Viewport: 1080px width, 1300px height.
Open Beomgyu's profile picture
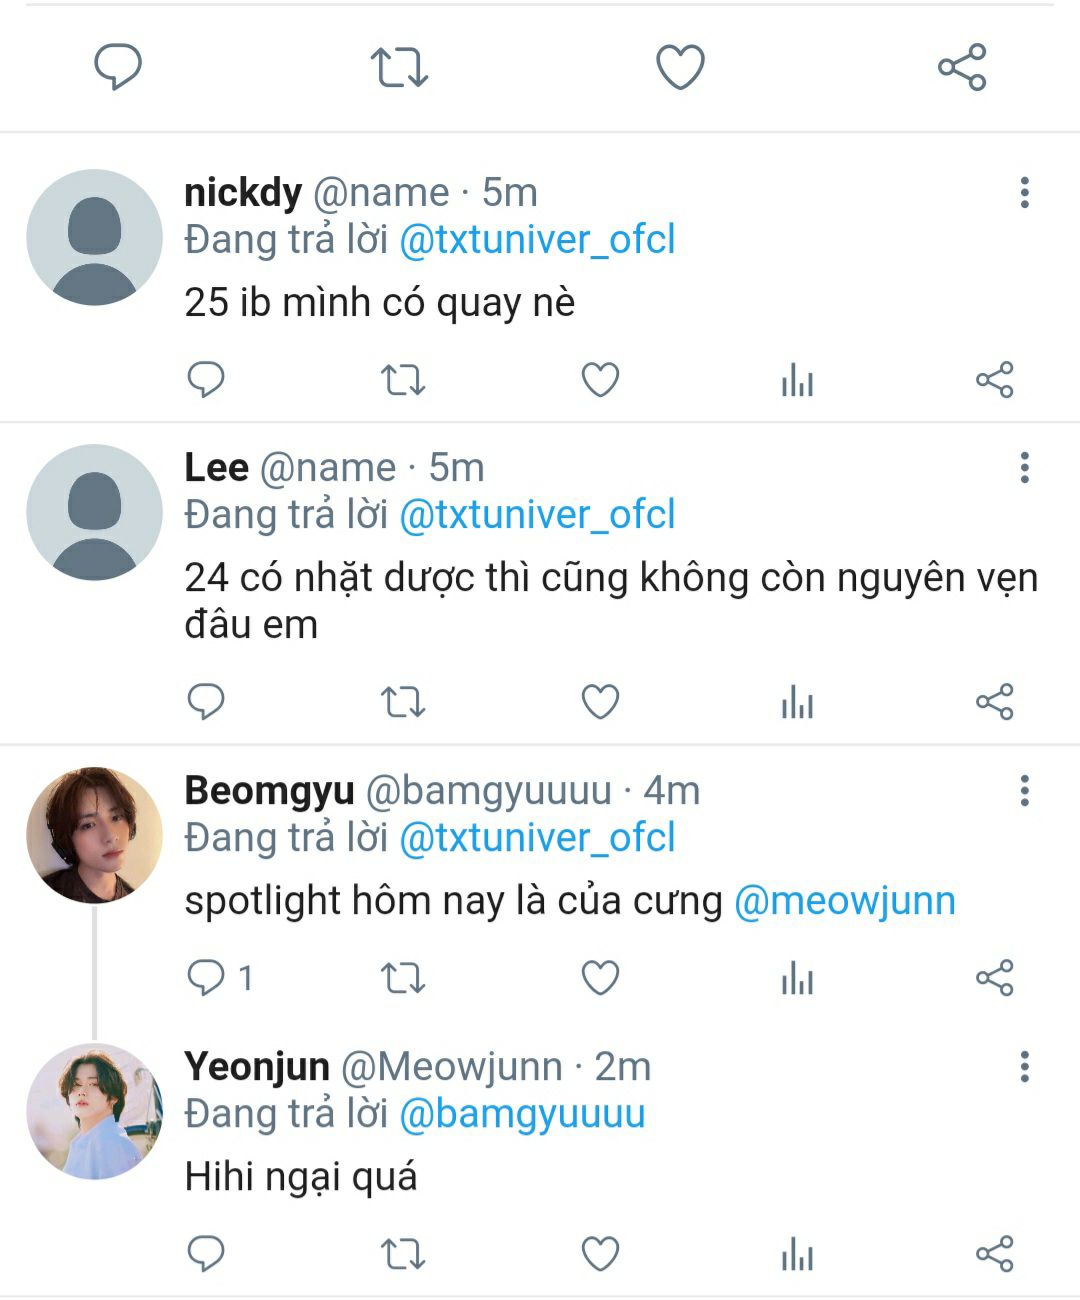(94, 835)
